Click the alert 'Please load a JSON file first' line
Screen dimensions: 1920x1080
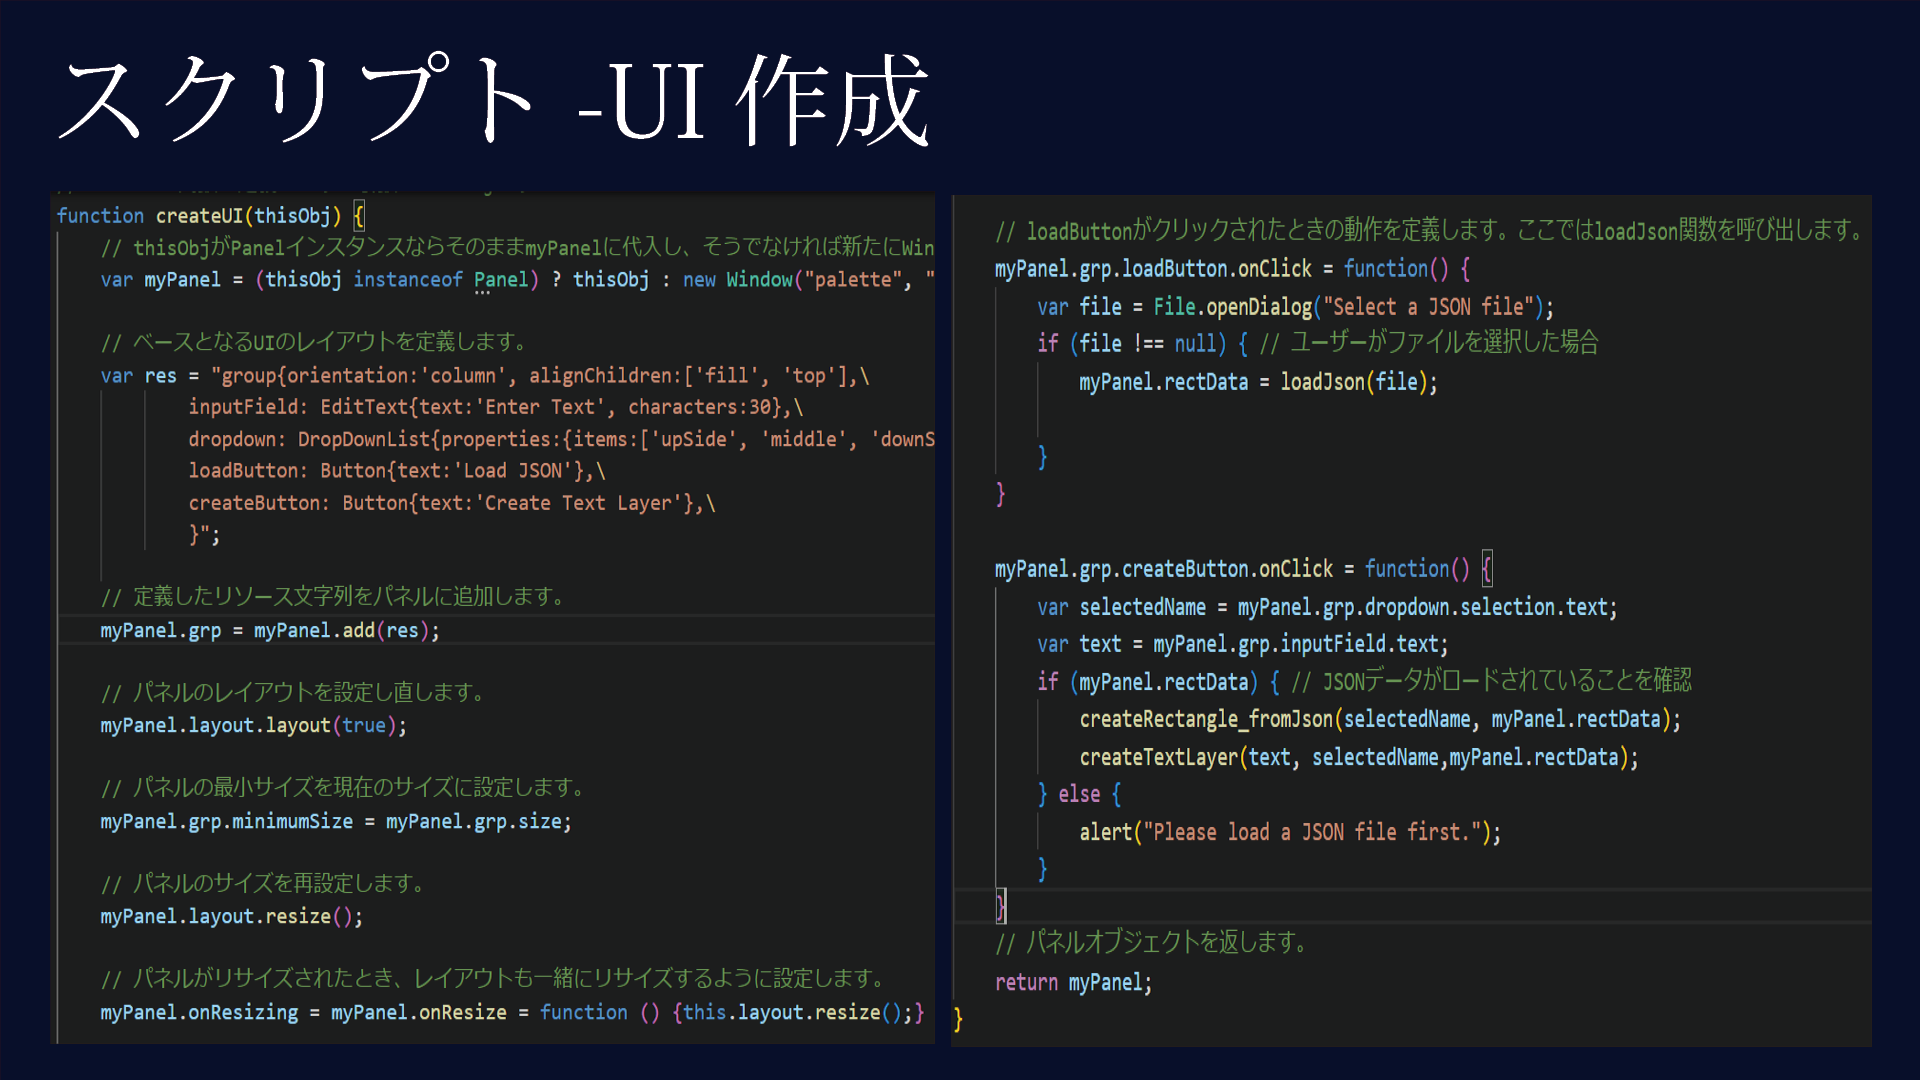1289,832
